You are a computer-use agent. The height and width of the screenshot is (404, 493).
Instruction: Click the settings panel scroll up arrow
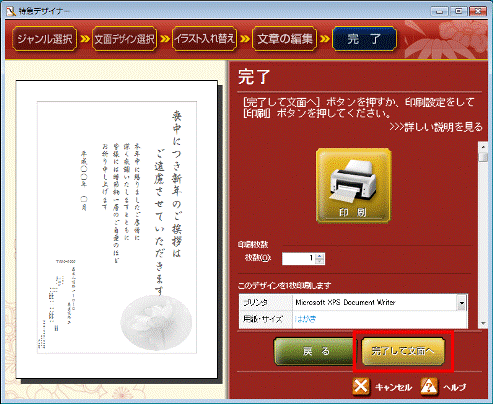483,147
